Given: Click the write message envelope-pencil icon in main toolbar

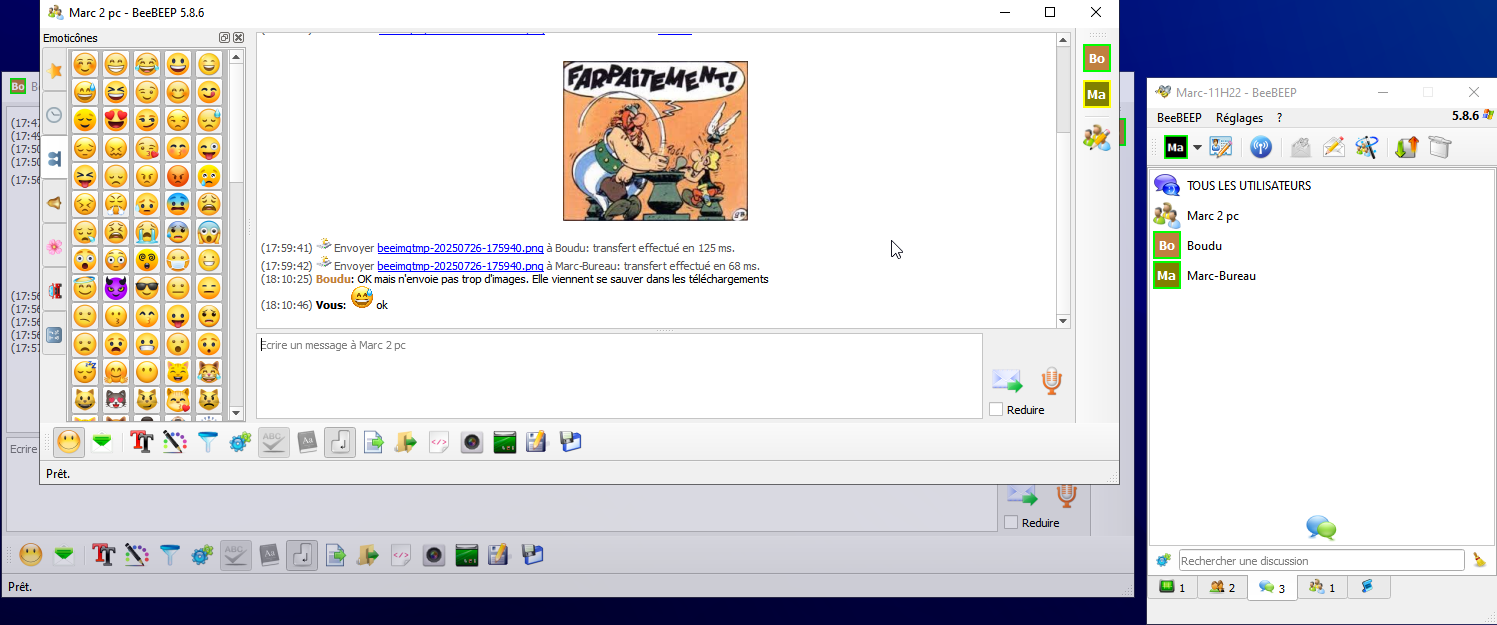Looking at the screenshot, I should (1334, 148).
